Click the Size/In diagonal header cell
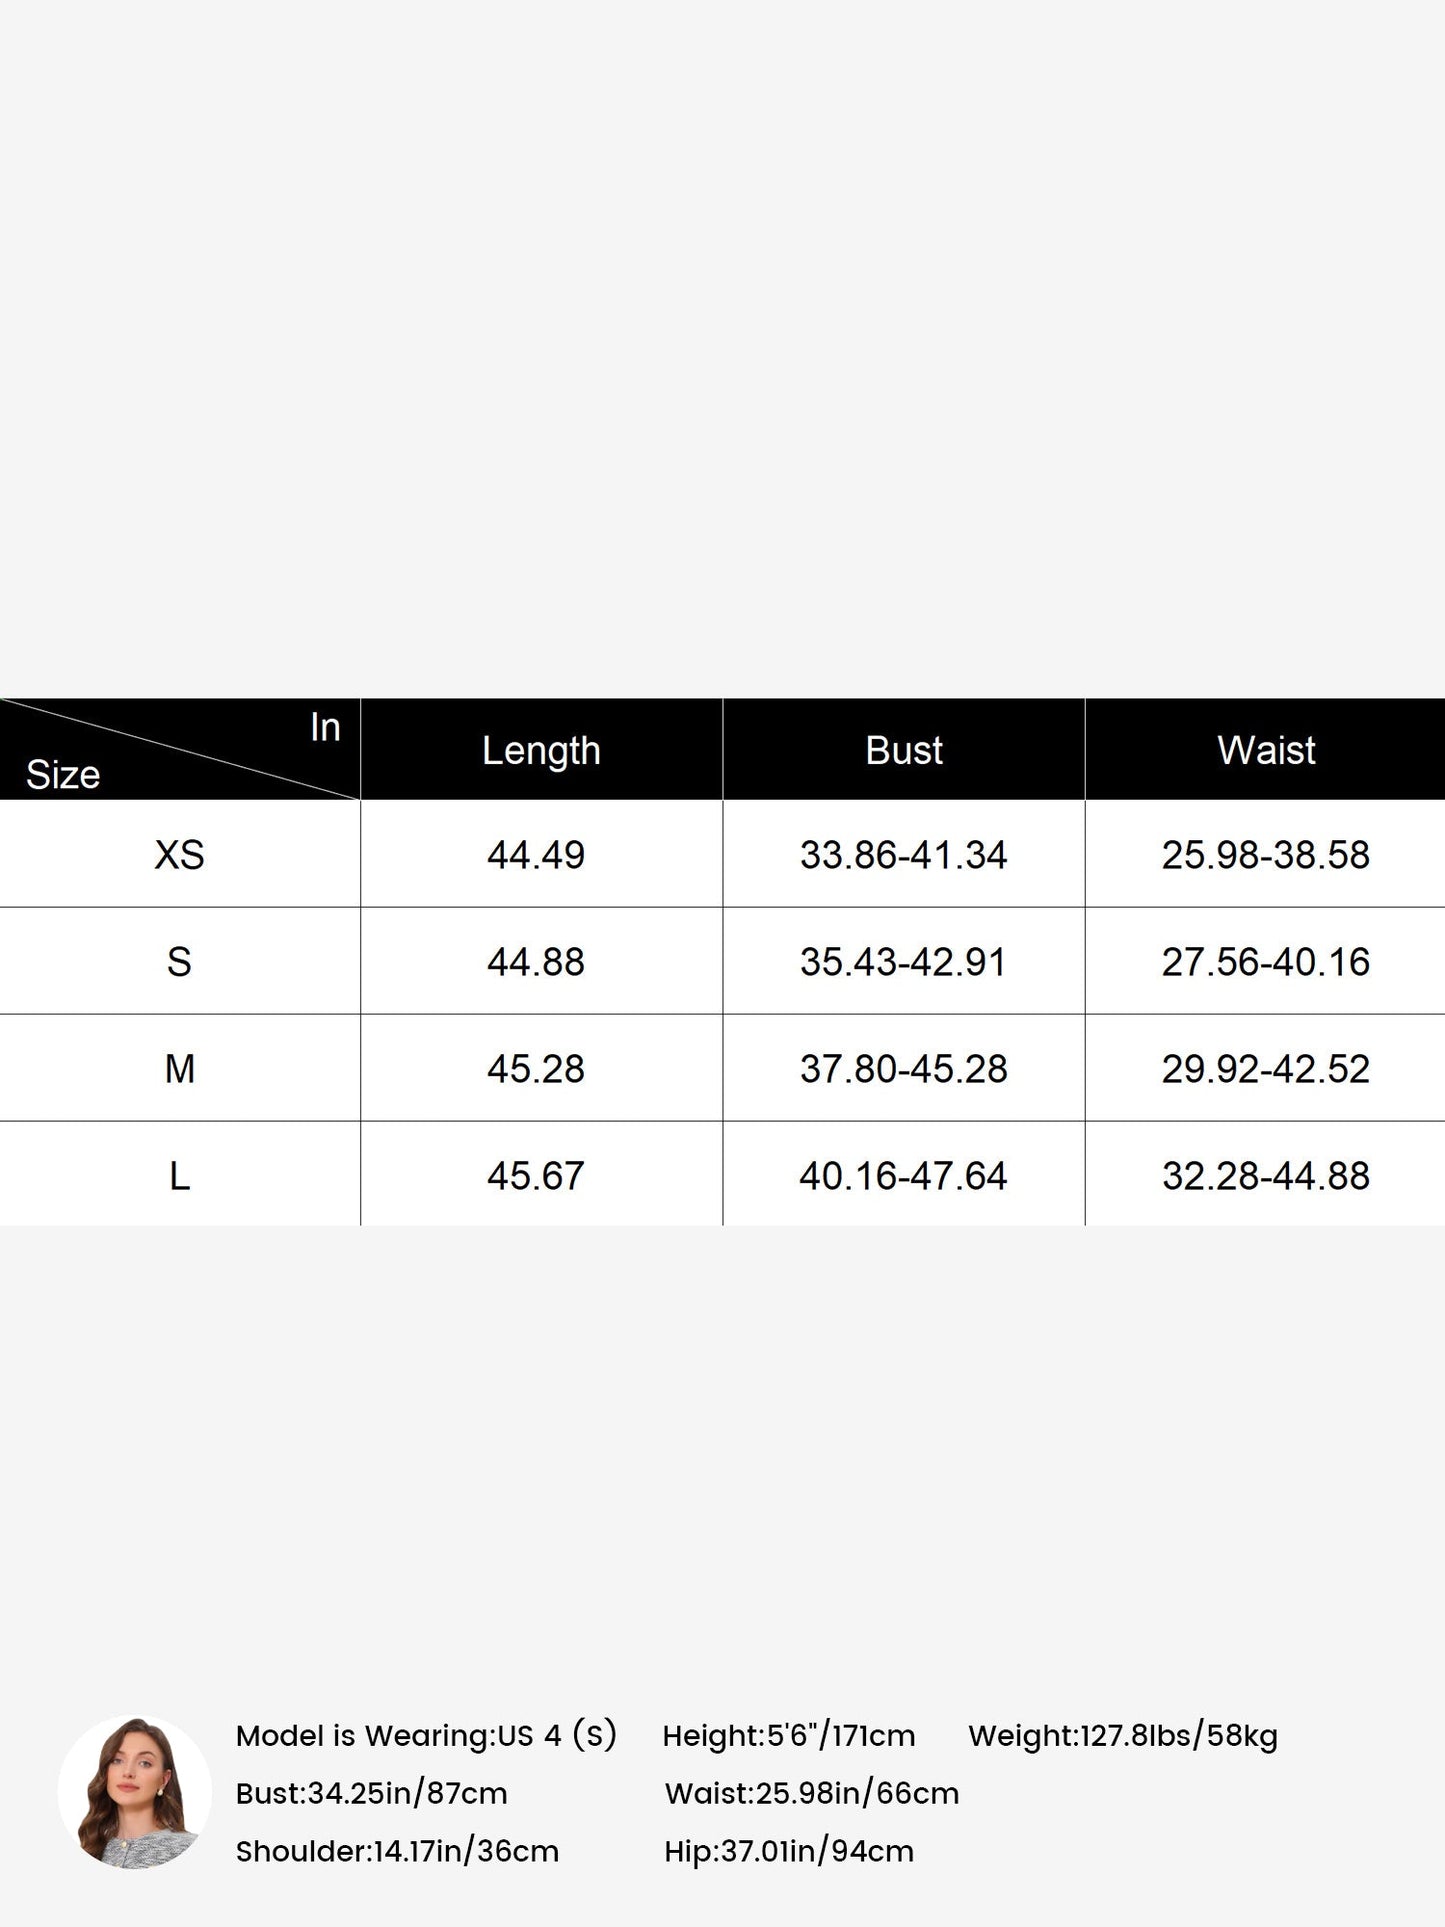The image size is (1445, 1927). click(x=180, y=750)
